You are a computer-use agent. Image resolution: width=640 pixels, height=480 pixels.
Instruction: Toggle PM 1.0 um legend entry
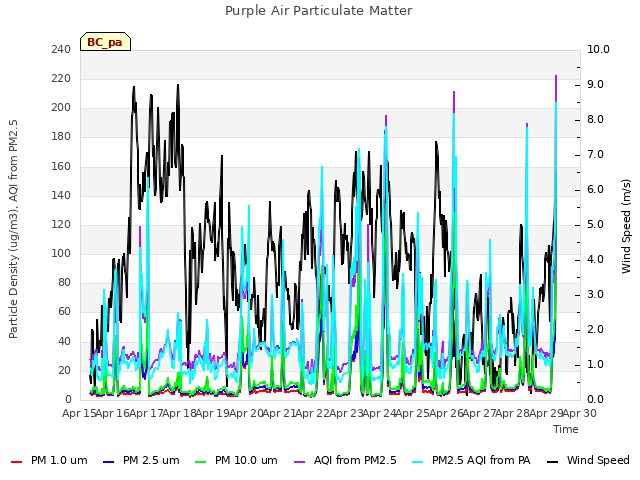[49, 460]
